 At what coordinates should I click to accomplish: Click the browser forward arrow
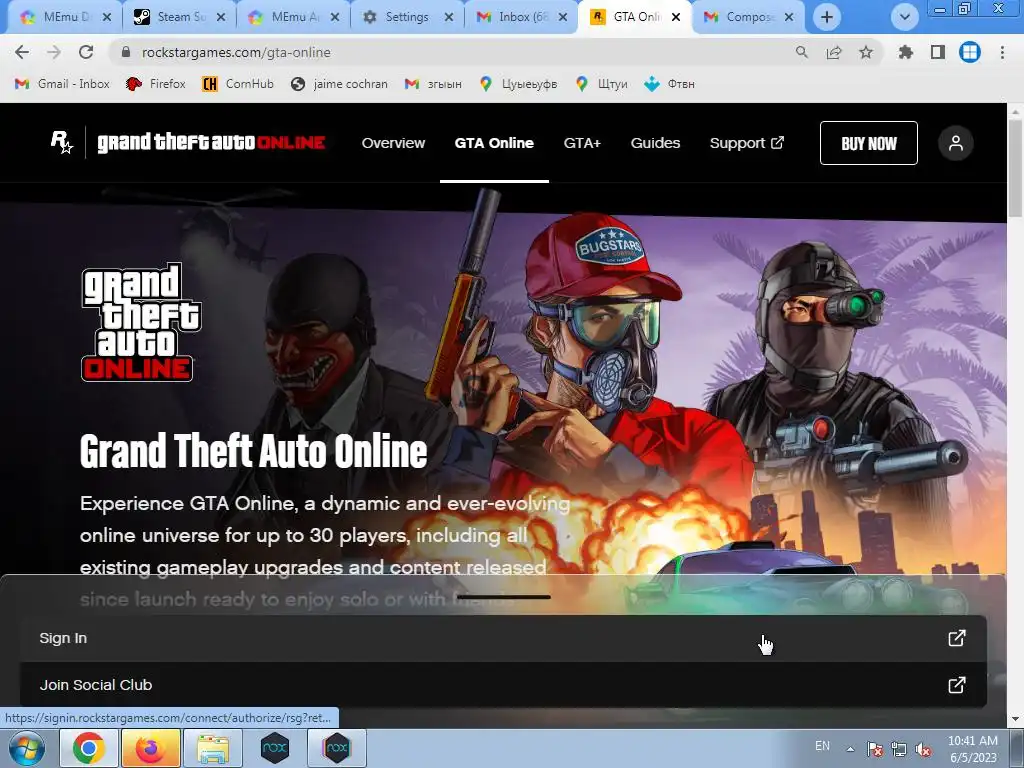pyautogui.click(x=54, y=52)
